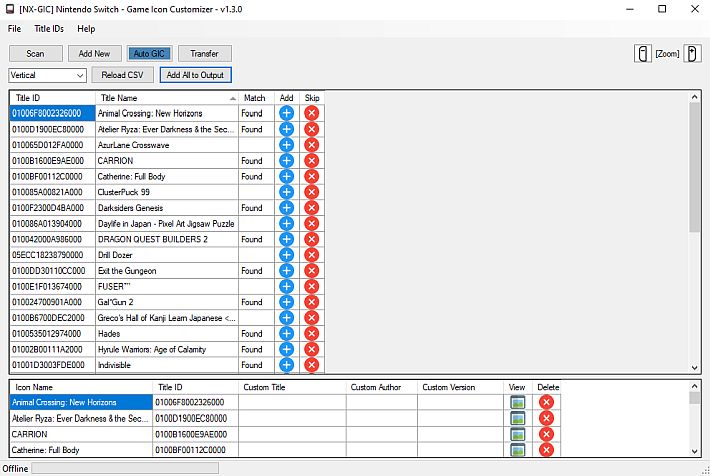The image size is (710, 476).
Task: Sort by Title ID column header
Action: point(53,98)
